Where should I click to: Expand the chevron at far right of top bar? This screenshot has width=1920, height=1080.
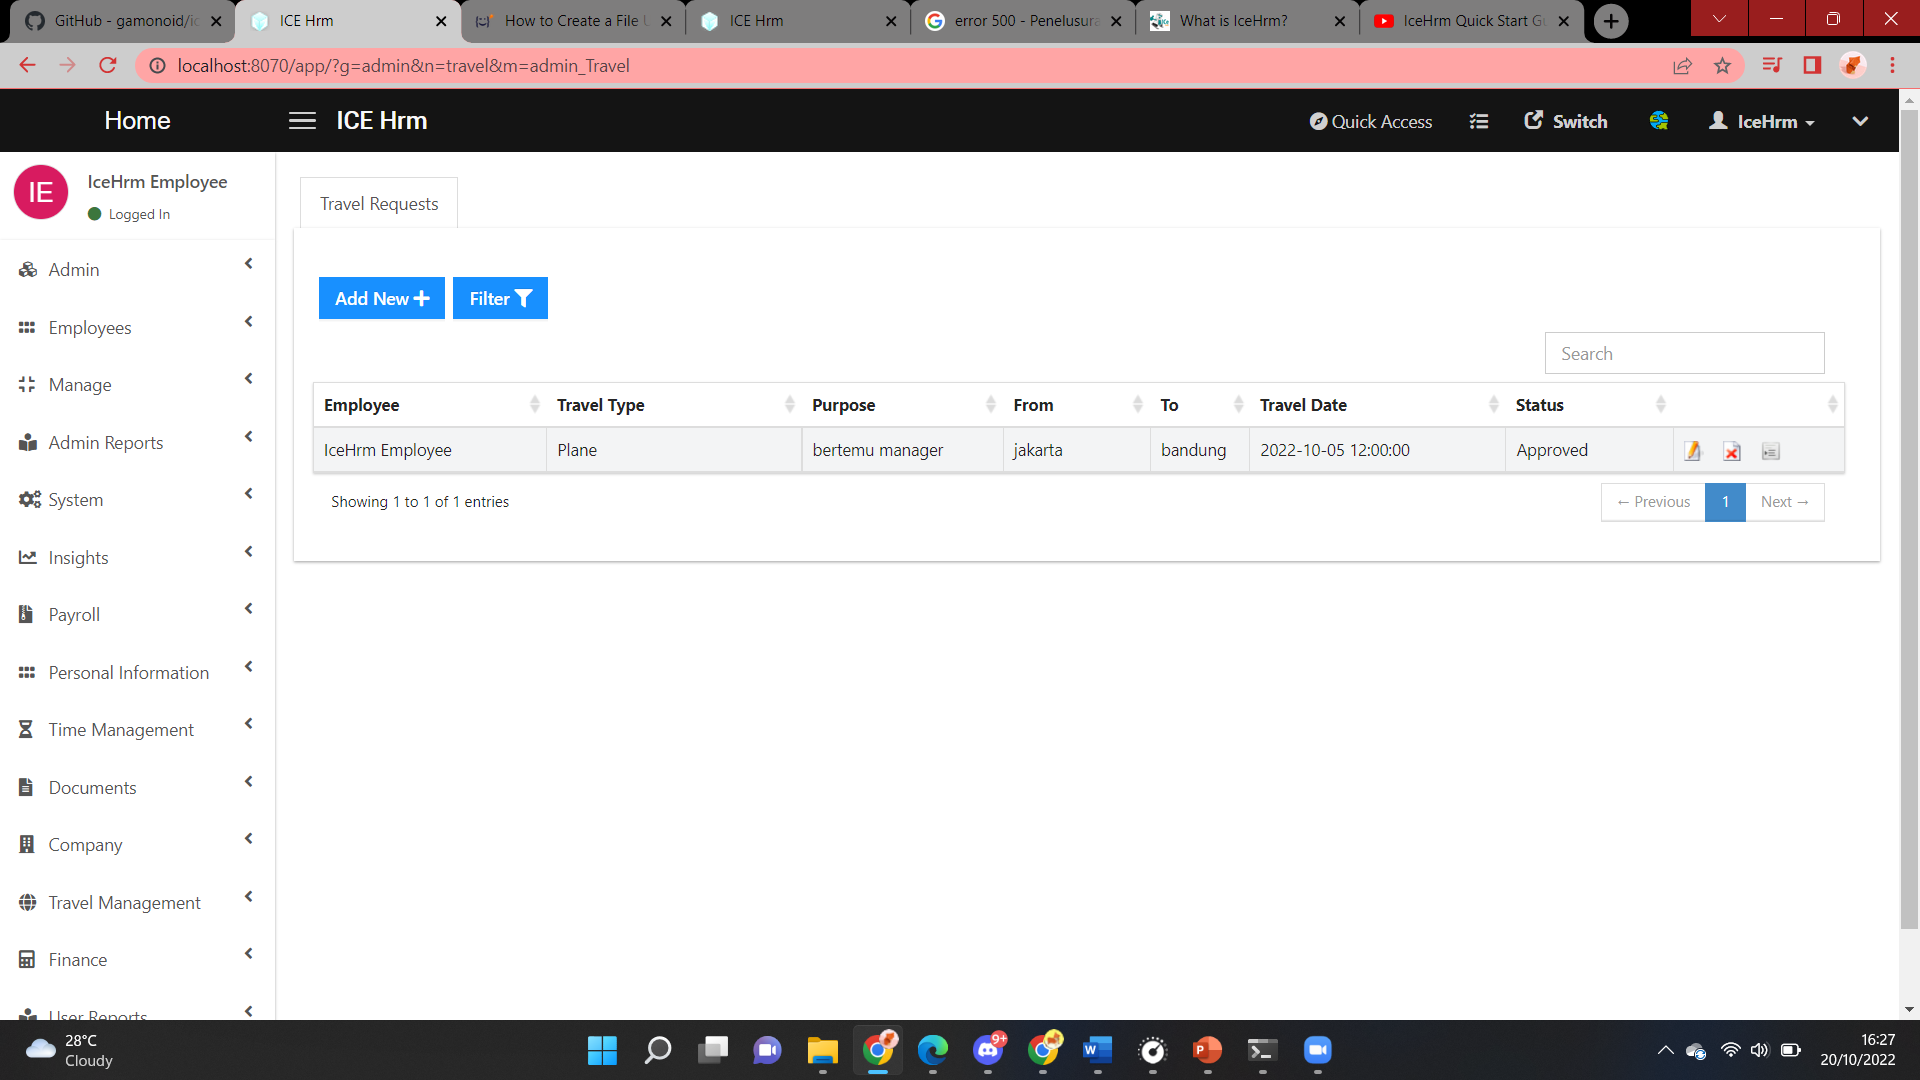(1860, 121)
